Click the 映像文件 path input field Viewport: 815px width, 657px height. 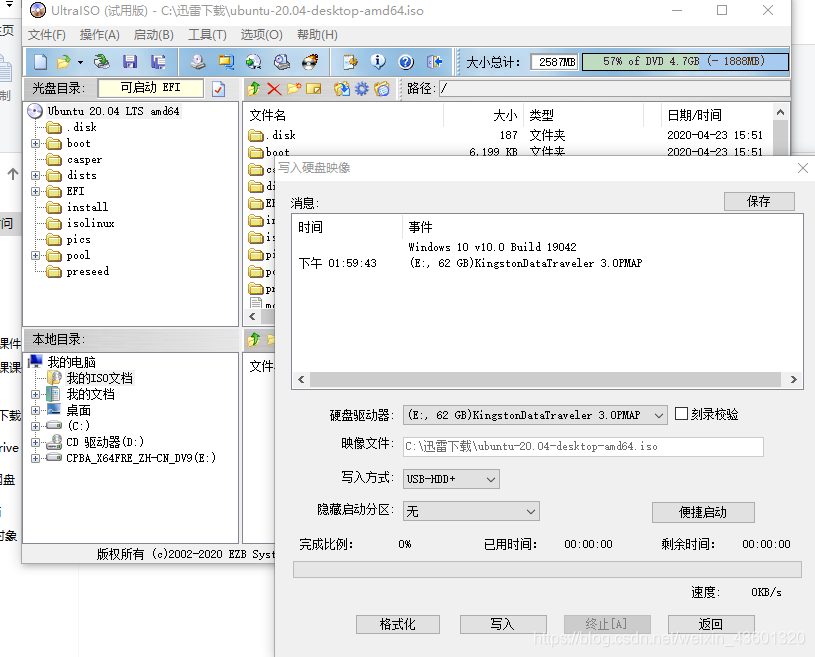coord(583,446)
